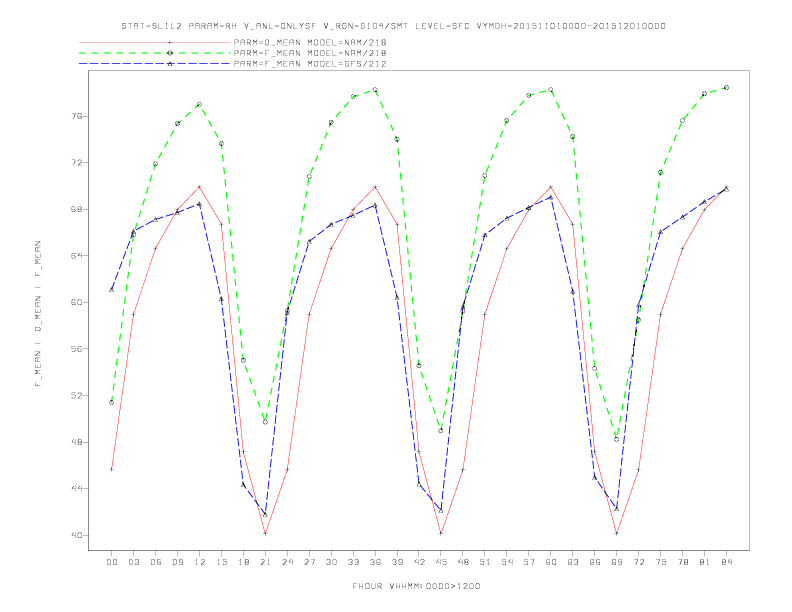Image resolution: width=792 pixels, height=612 pixels.
Task: Click x-axis forecast hour 36
Action: pos(375,562)
